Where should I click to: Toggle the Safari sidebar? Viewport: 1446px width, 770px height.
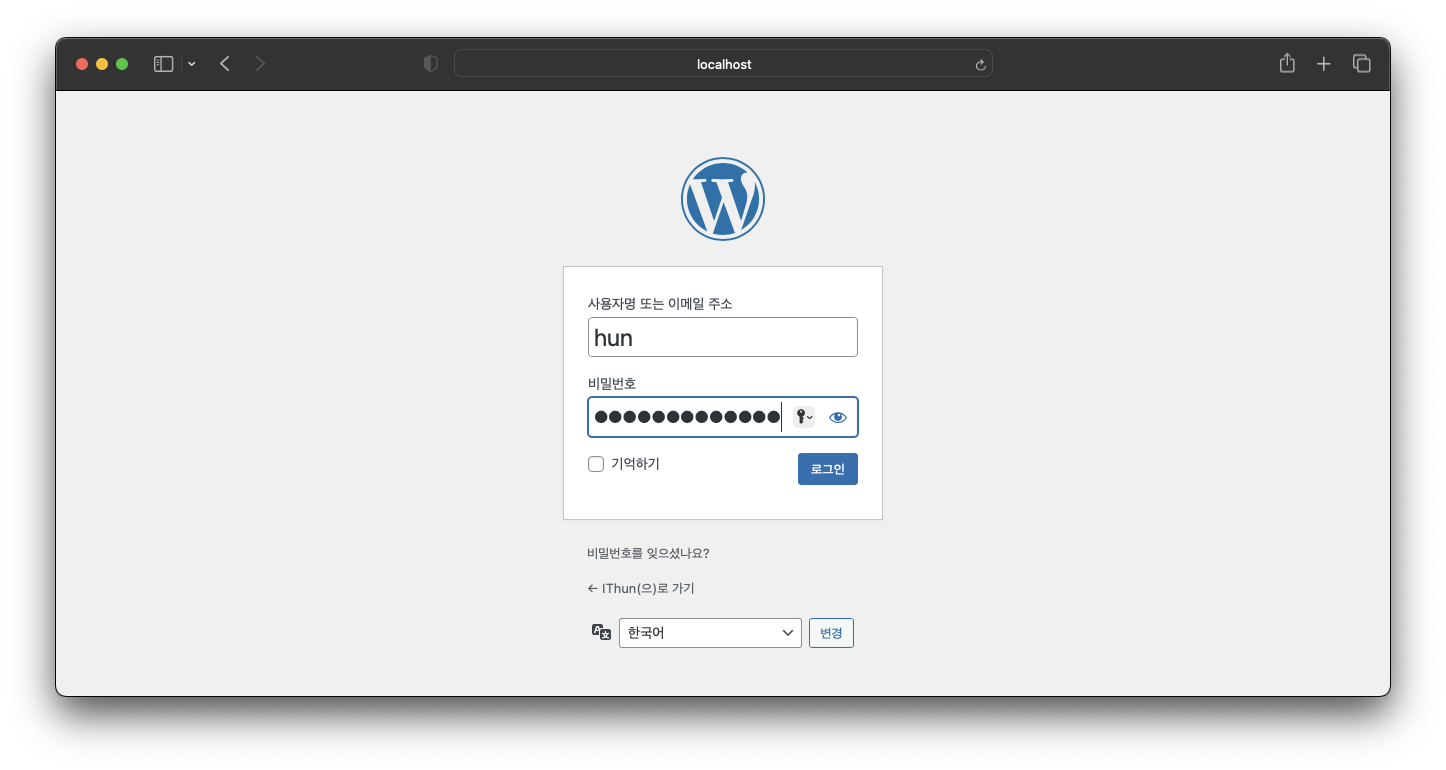(164, 64)
